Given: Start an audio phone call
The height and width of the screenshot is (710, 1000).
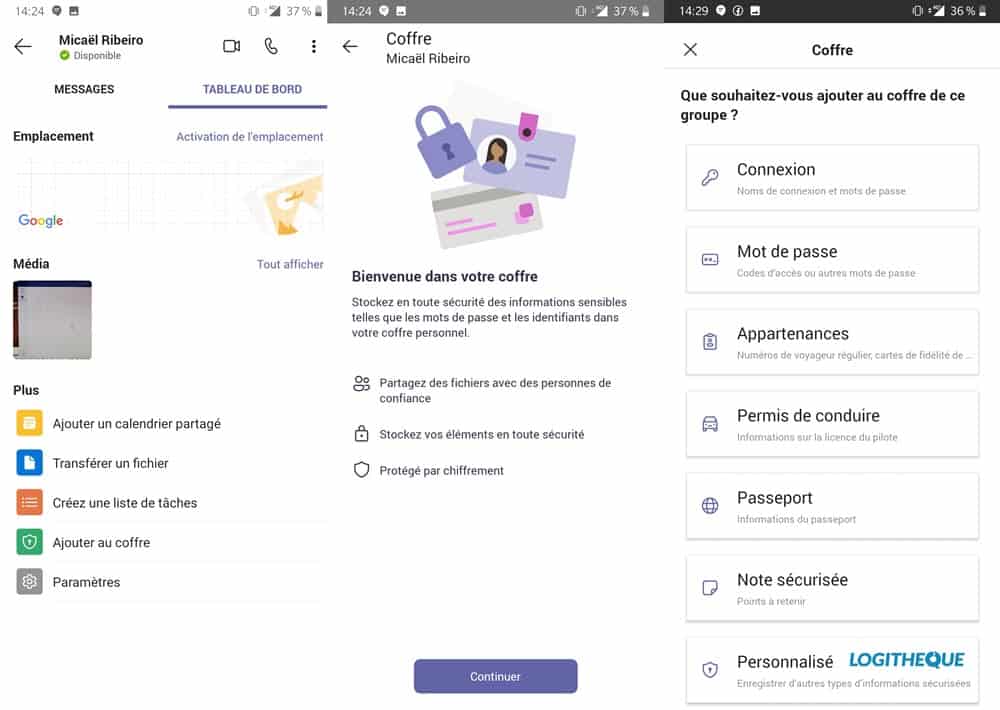Looking at the screenshot, I should pos(271,46).
